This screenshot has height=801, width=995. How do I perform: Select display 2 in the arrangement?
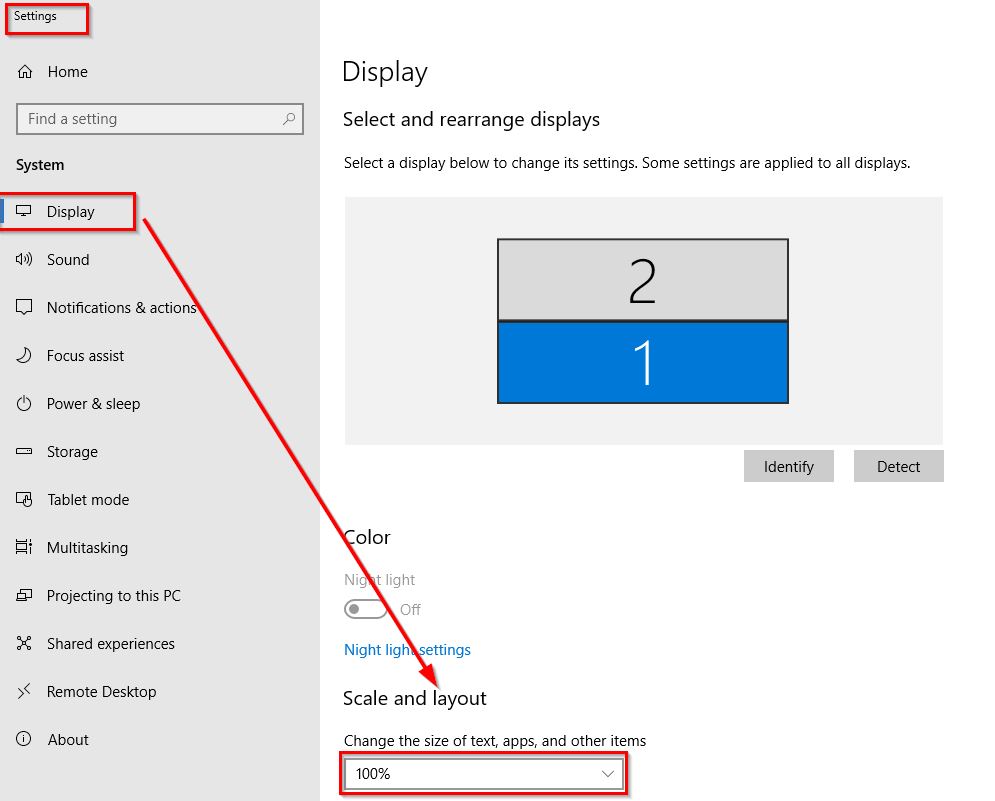point(643,280)
